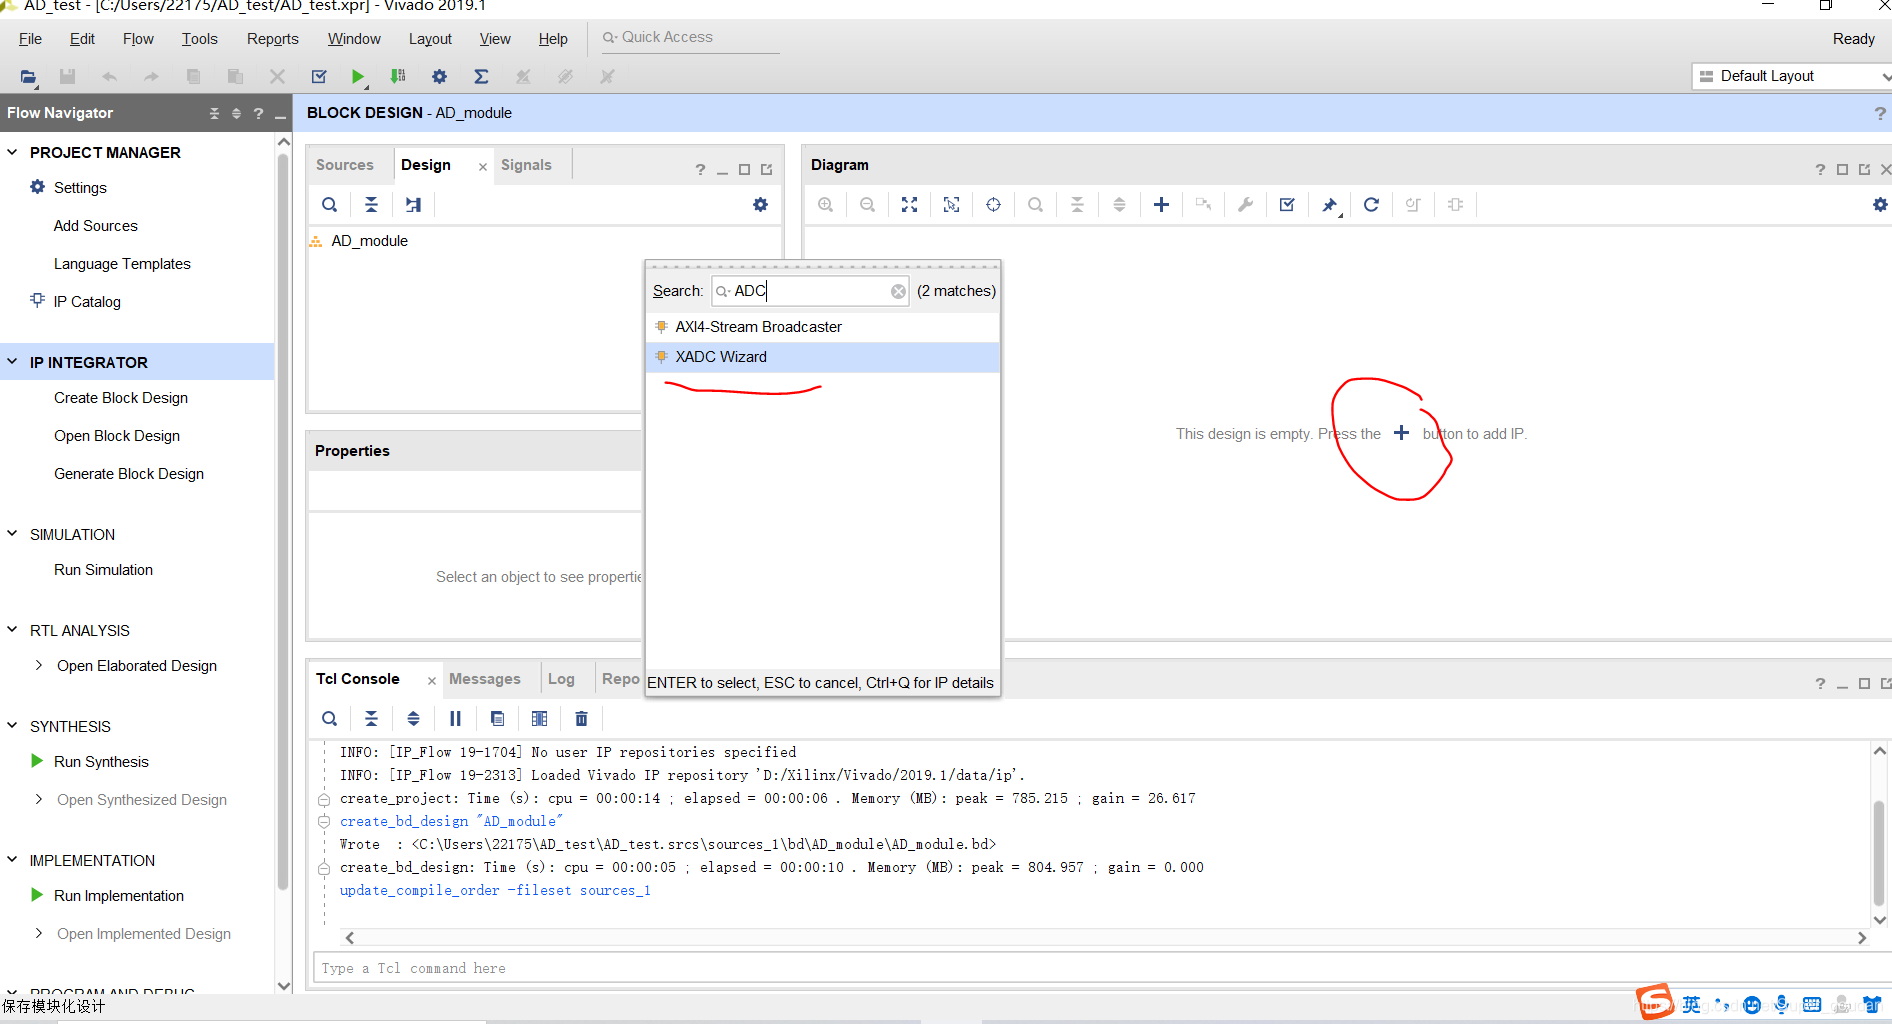Image resolution: width=1892 pixels, height=1024 pixels.
Task: Select AD_module in Design tree
Action: [369, 241]
